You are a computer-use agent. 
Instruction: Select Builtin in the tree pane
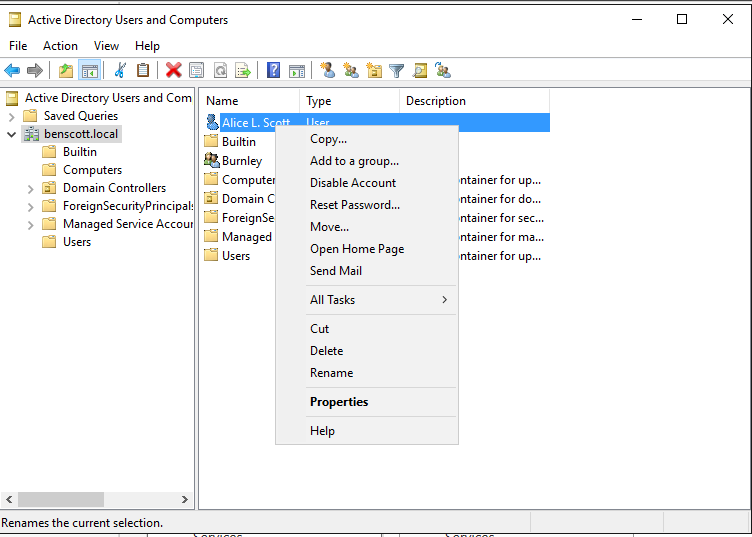(80, 152)
